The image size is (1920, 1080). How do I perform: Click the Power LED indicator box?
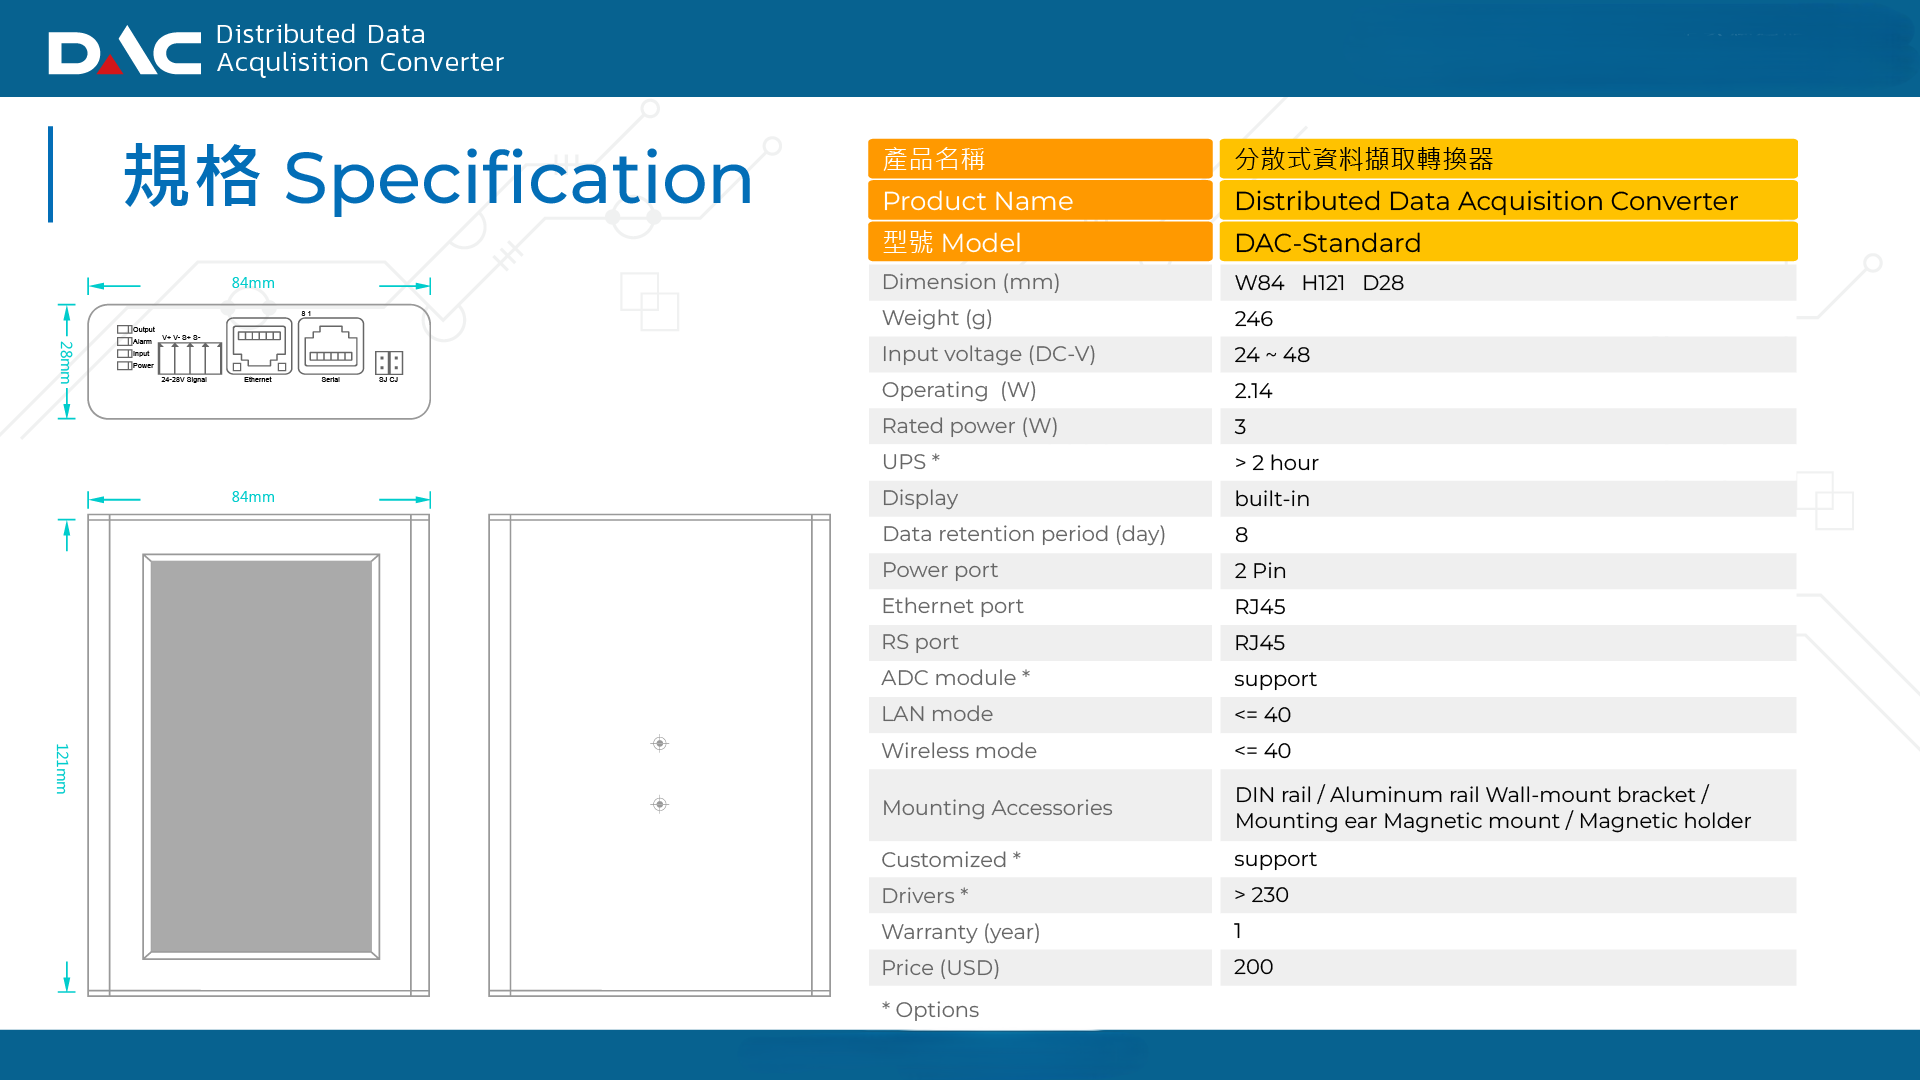pyautogui.click(x=124, y=365)
